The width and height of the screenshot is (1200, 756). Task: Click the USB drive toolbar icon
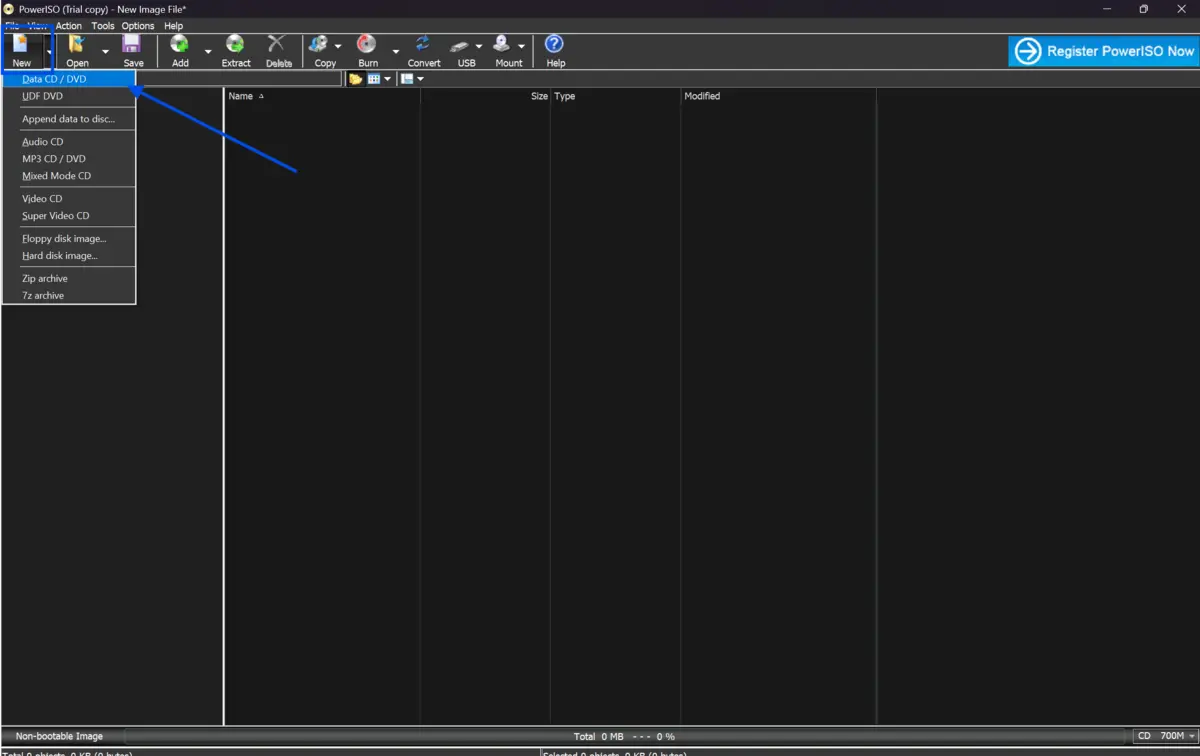[x=460, y=45]
